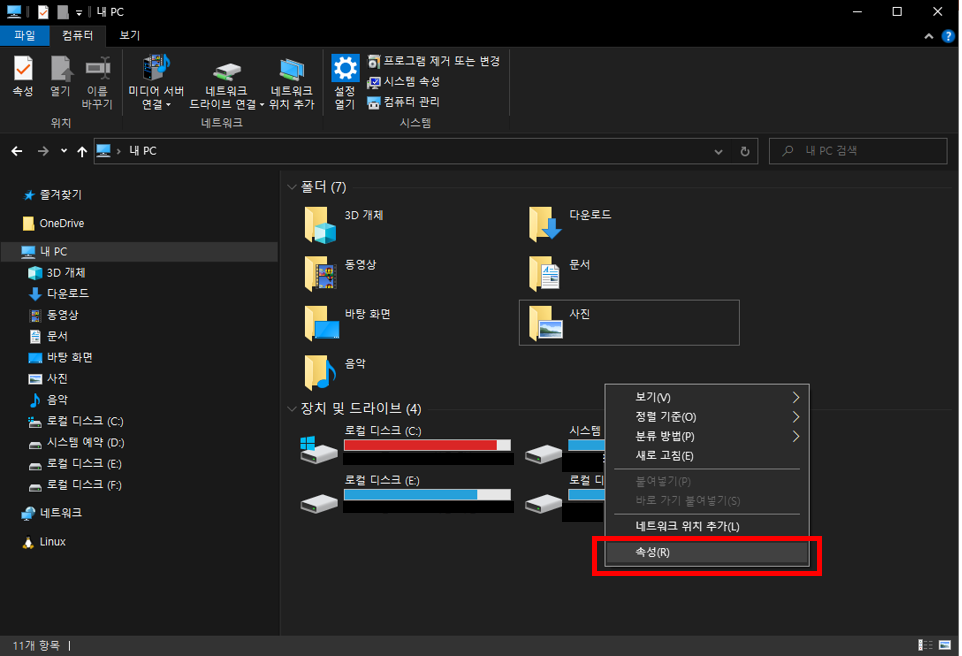Select 사진 in navigation pane
Image resolution: width=962 pixels, height=656 pixels.
click(x=48, y=379)
